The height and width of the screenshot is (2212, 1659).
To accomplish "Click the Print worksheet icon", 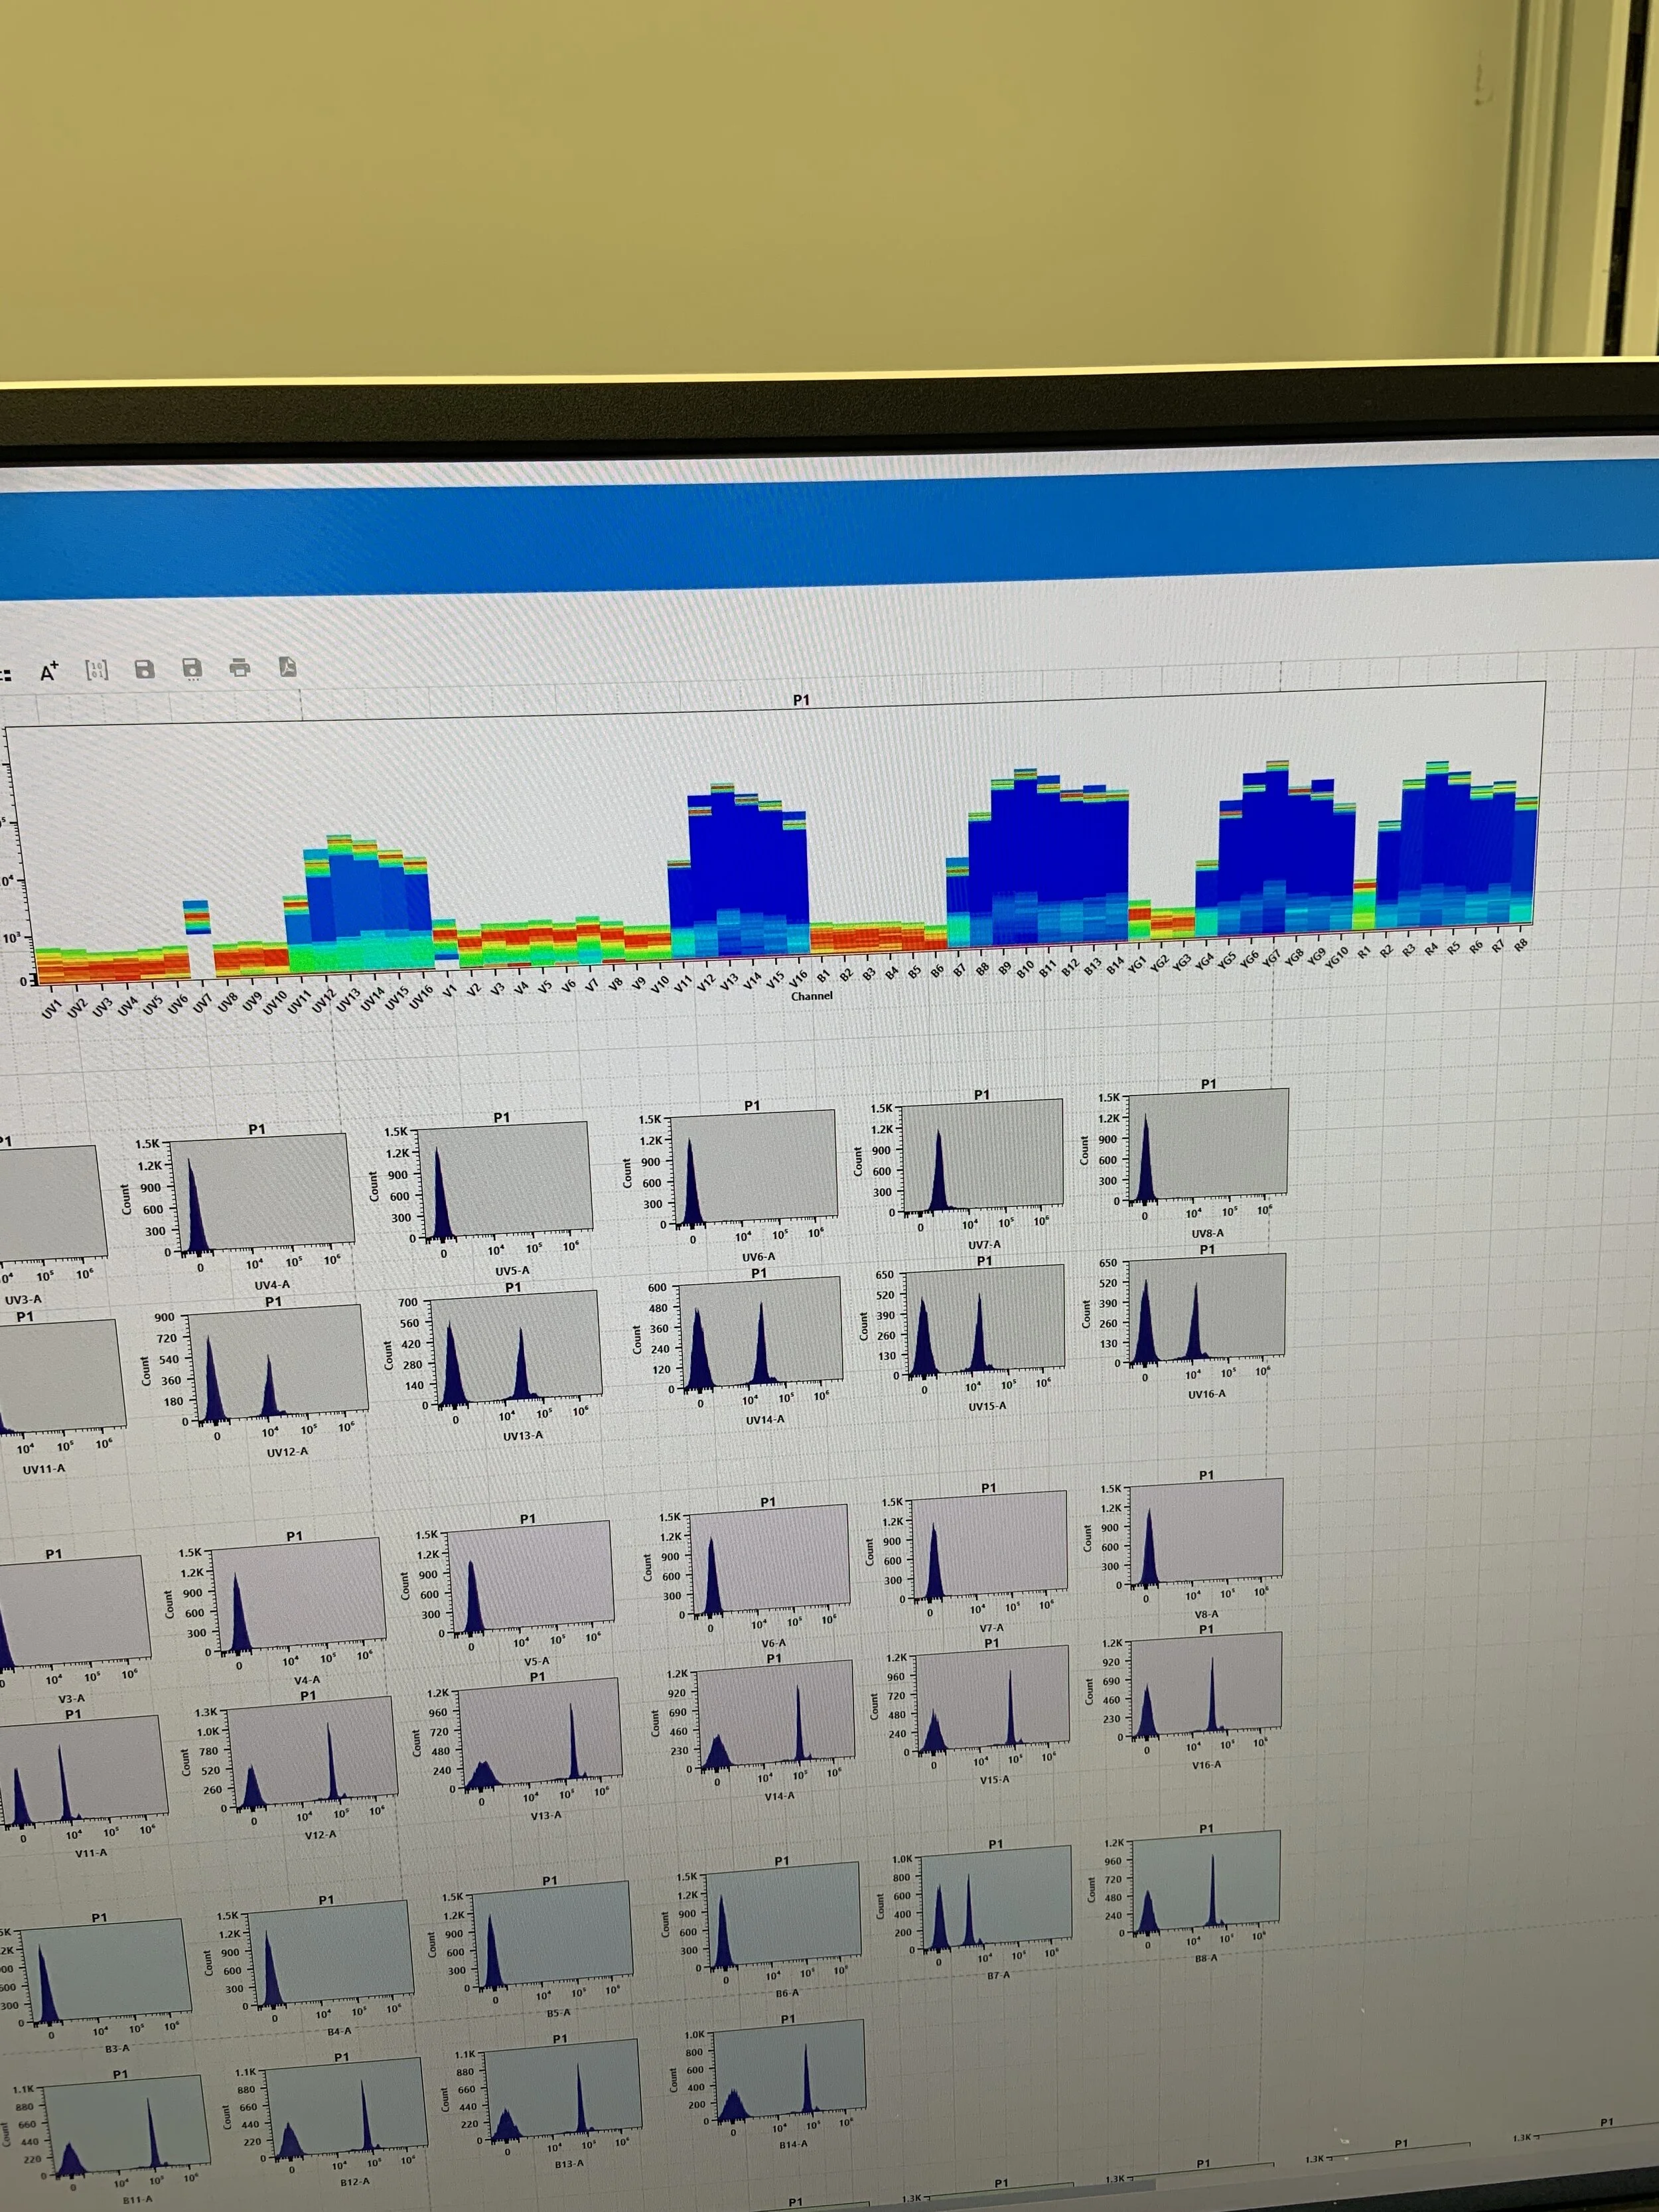I will coord(240,667).
